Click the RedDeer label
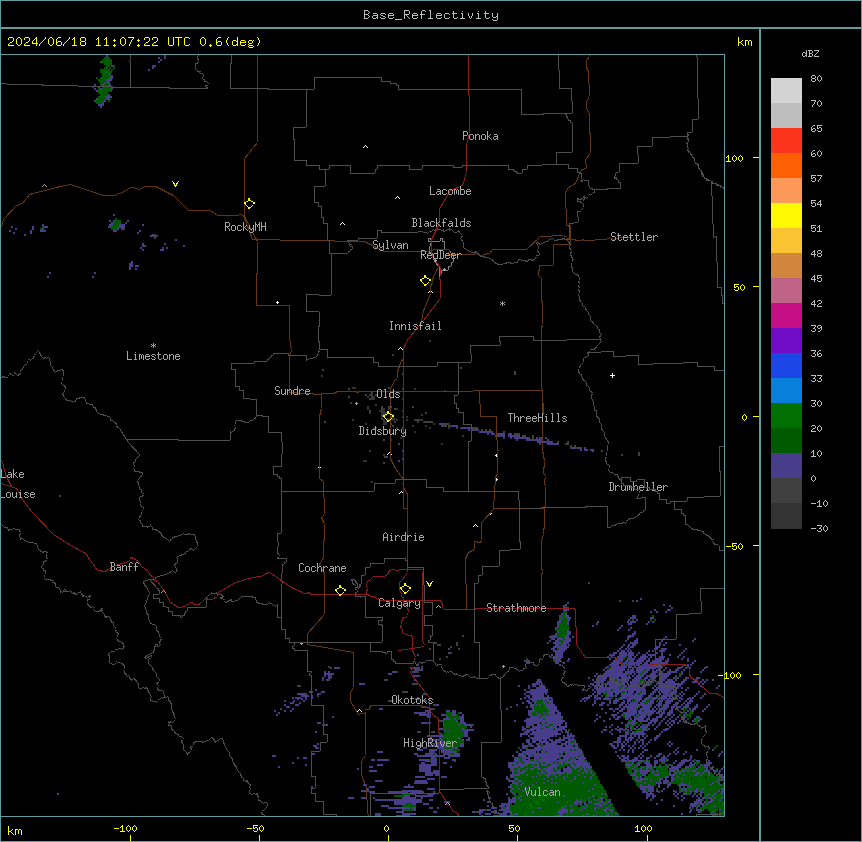 click(440, 255)
